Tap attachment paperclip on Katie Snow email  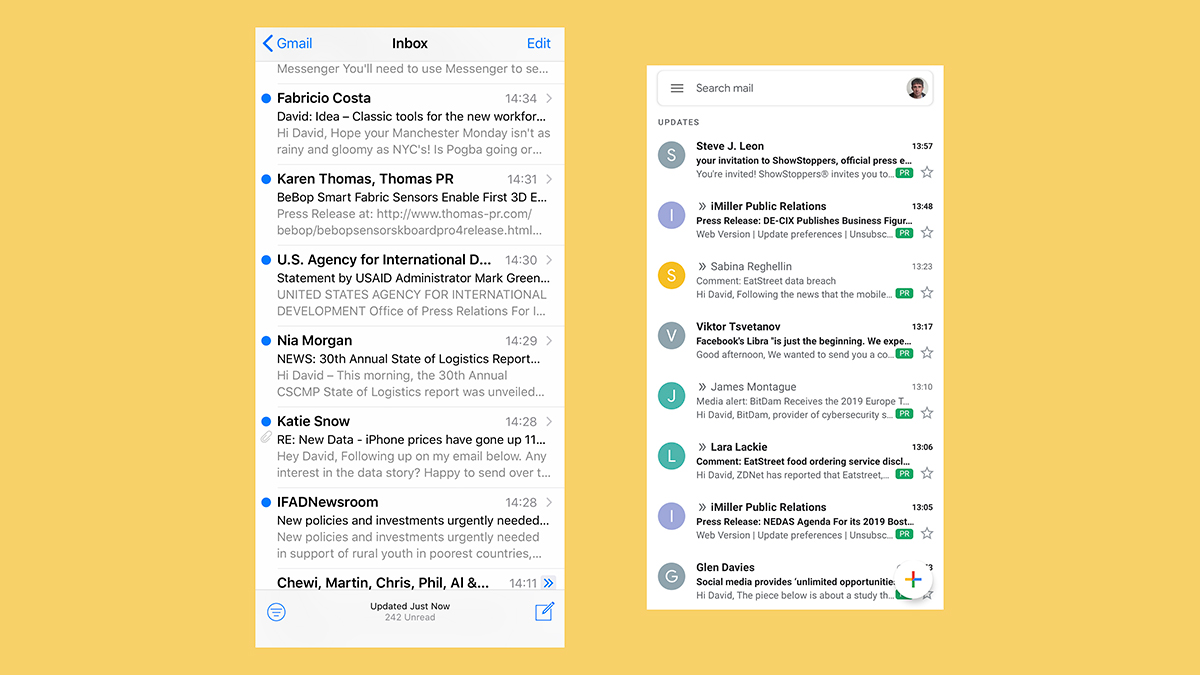(266, 437)
